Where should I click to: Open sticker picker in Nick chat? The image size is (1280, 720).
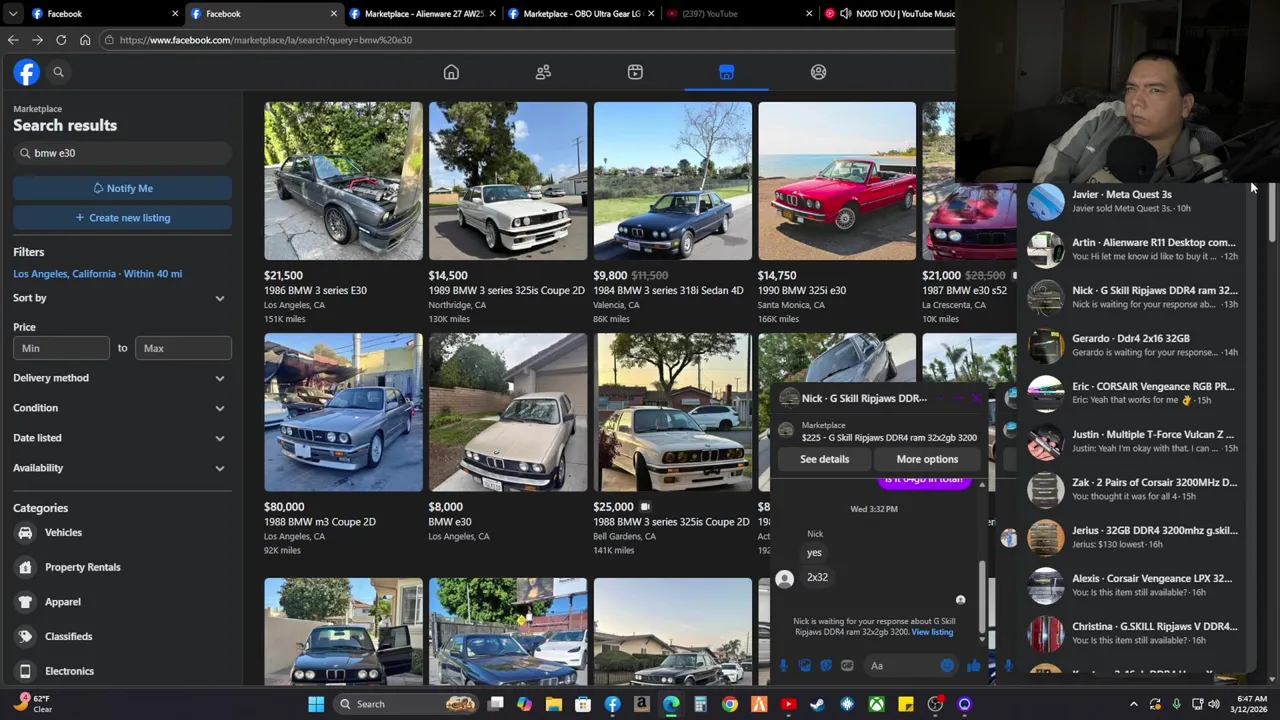coord(826,666)
